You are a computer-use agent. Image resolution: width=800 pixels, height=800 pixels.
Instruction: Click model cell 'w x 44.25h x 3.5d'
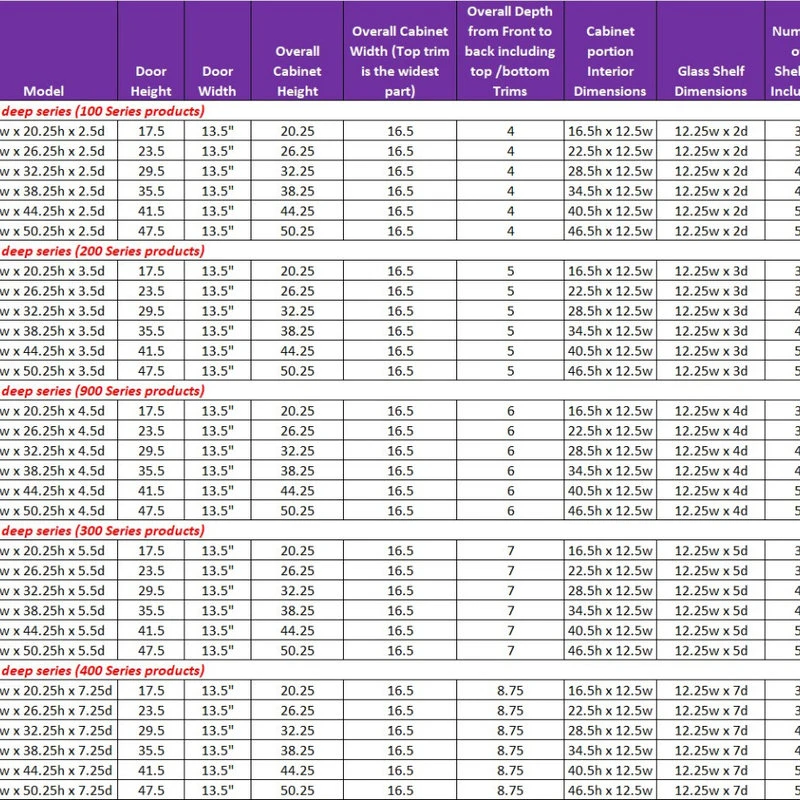tap(57, 351)
